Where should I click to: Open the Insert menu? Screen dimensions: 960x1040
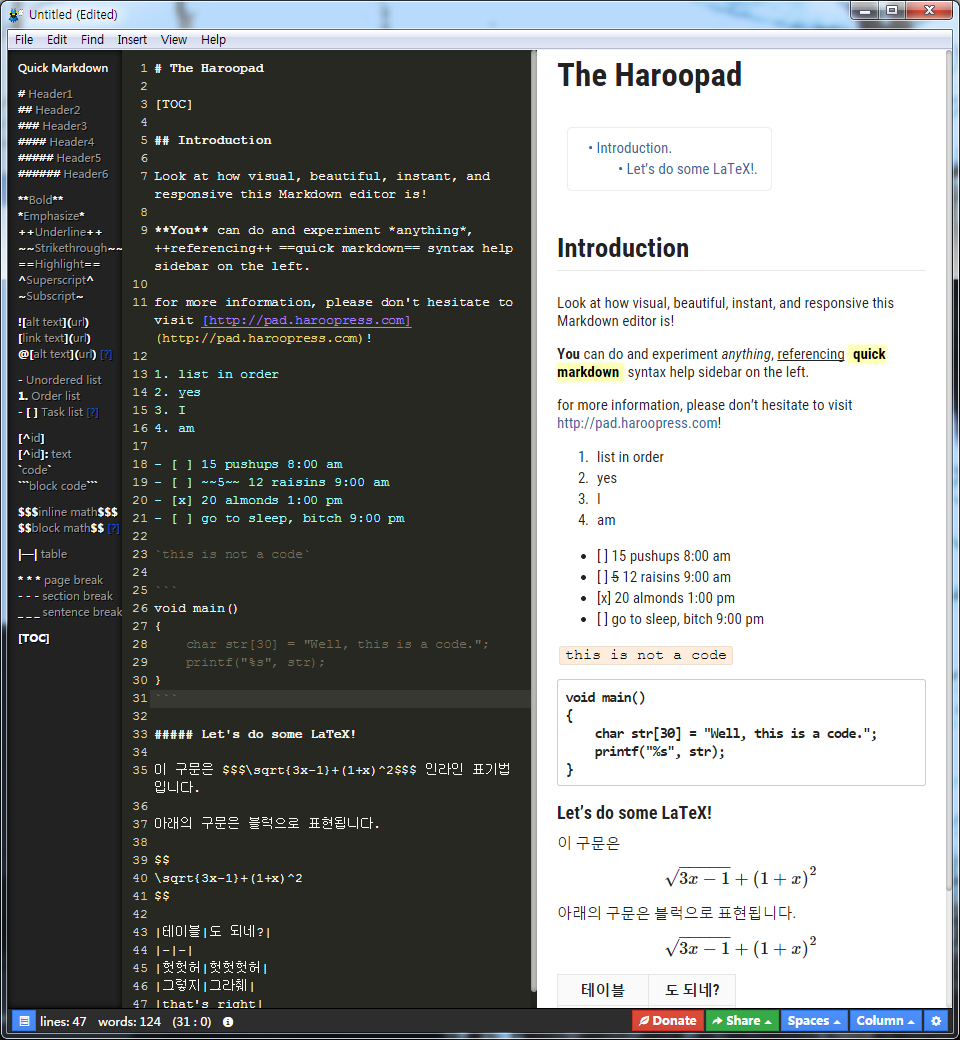click(132, 40)
